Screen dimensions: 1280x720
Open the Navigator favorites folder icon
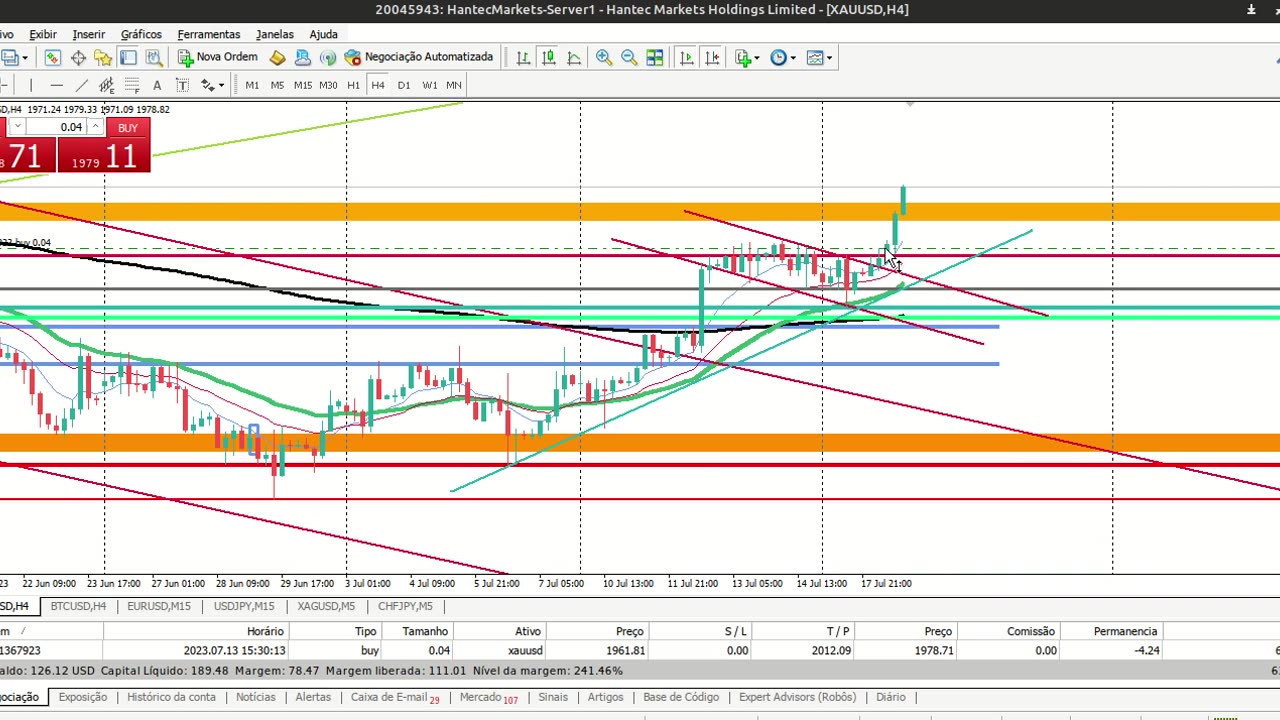103,57
